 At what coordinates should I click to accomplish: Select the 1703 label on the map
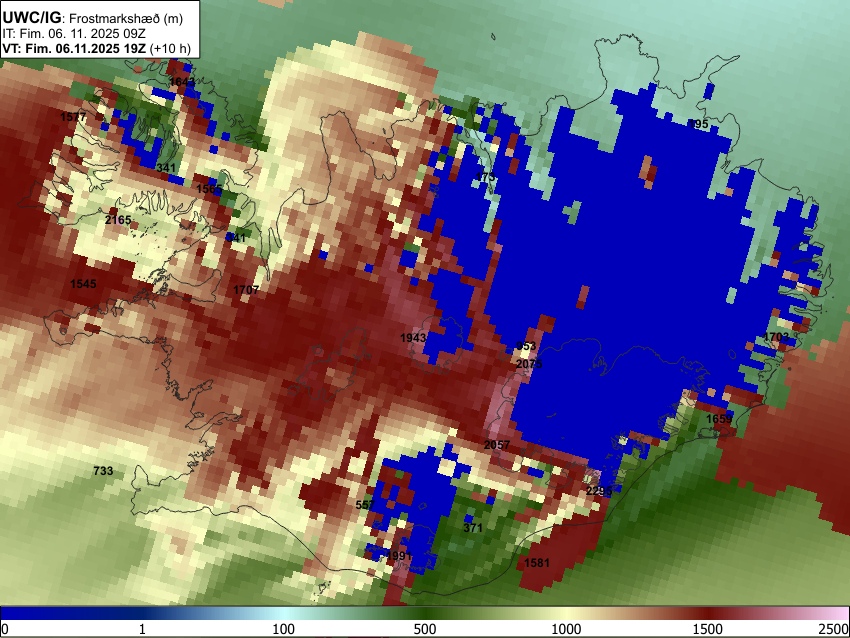[x=776, y=337]
